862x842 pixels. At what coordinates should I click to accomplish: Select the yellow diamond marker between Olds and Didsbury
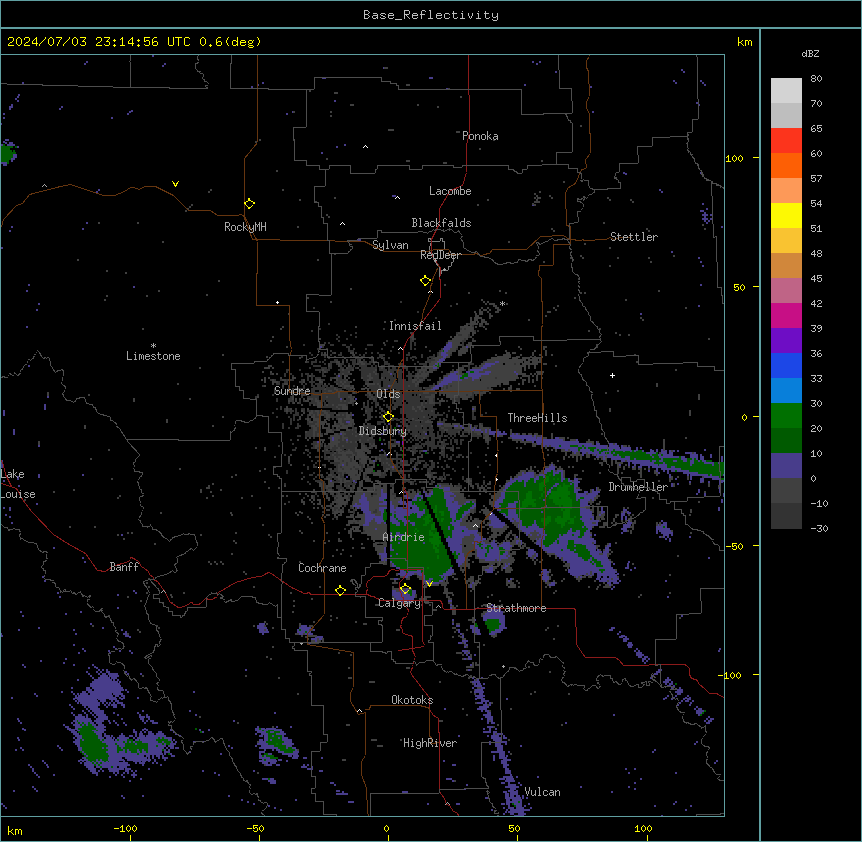click(388, 417)
